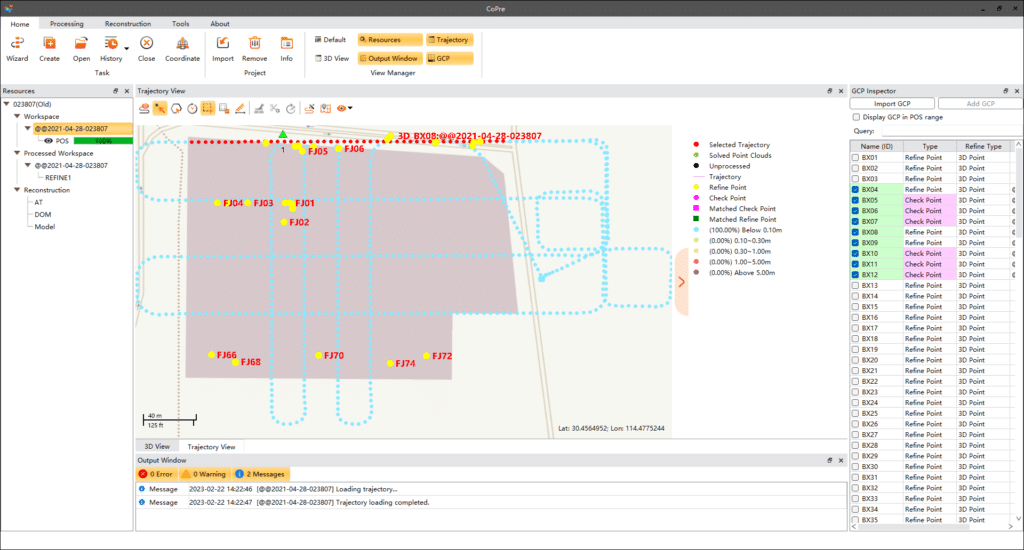Uncheck the BX08 control point checkbox
The height and width of the screenshot is (550, 1024).
coord(855,232)
